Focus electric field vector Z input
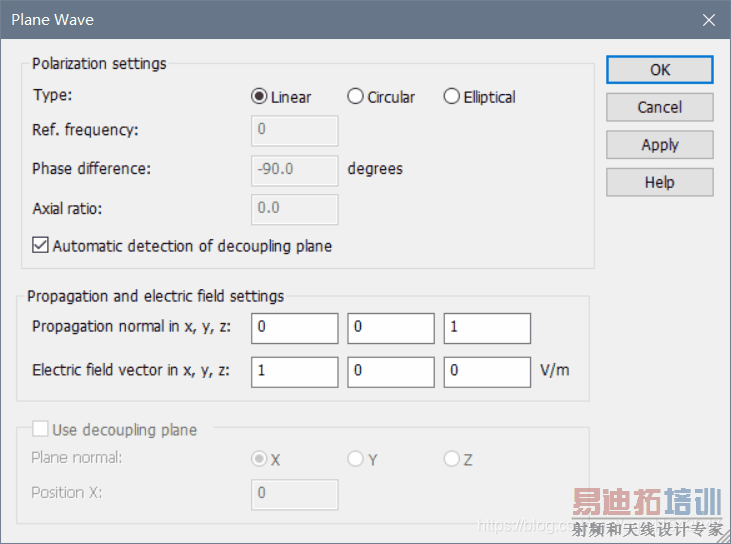Image resolution: width=731 pixels, height=544 pixels. [x=487, y=371]
